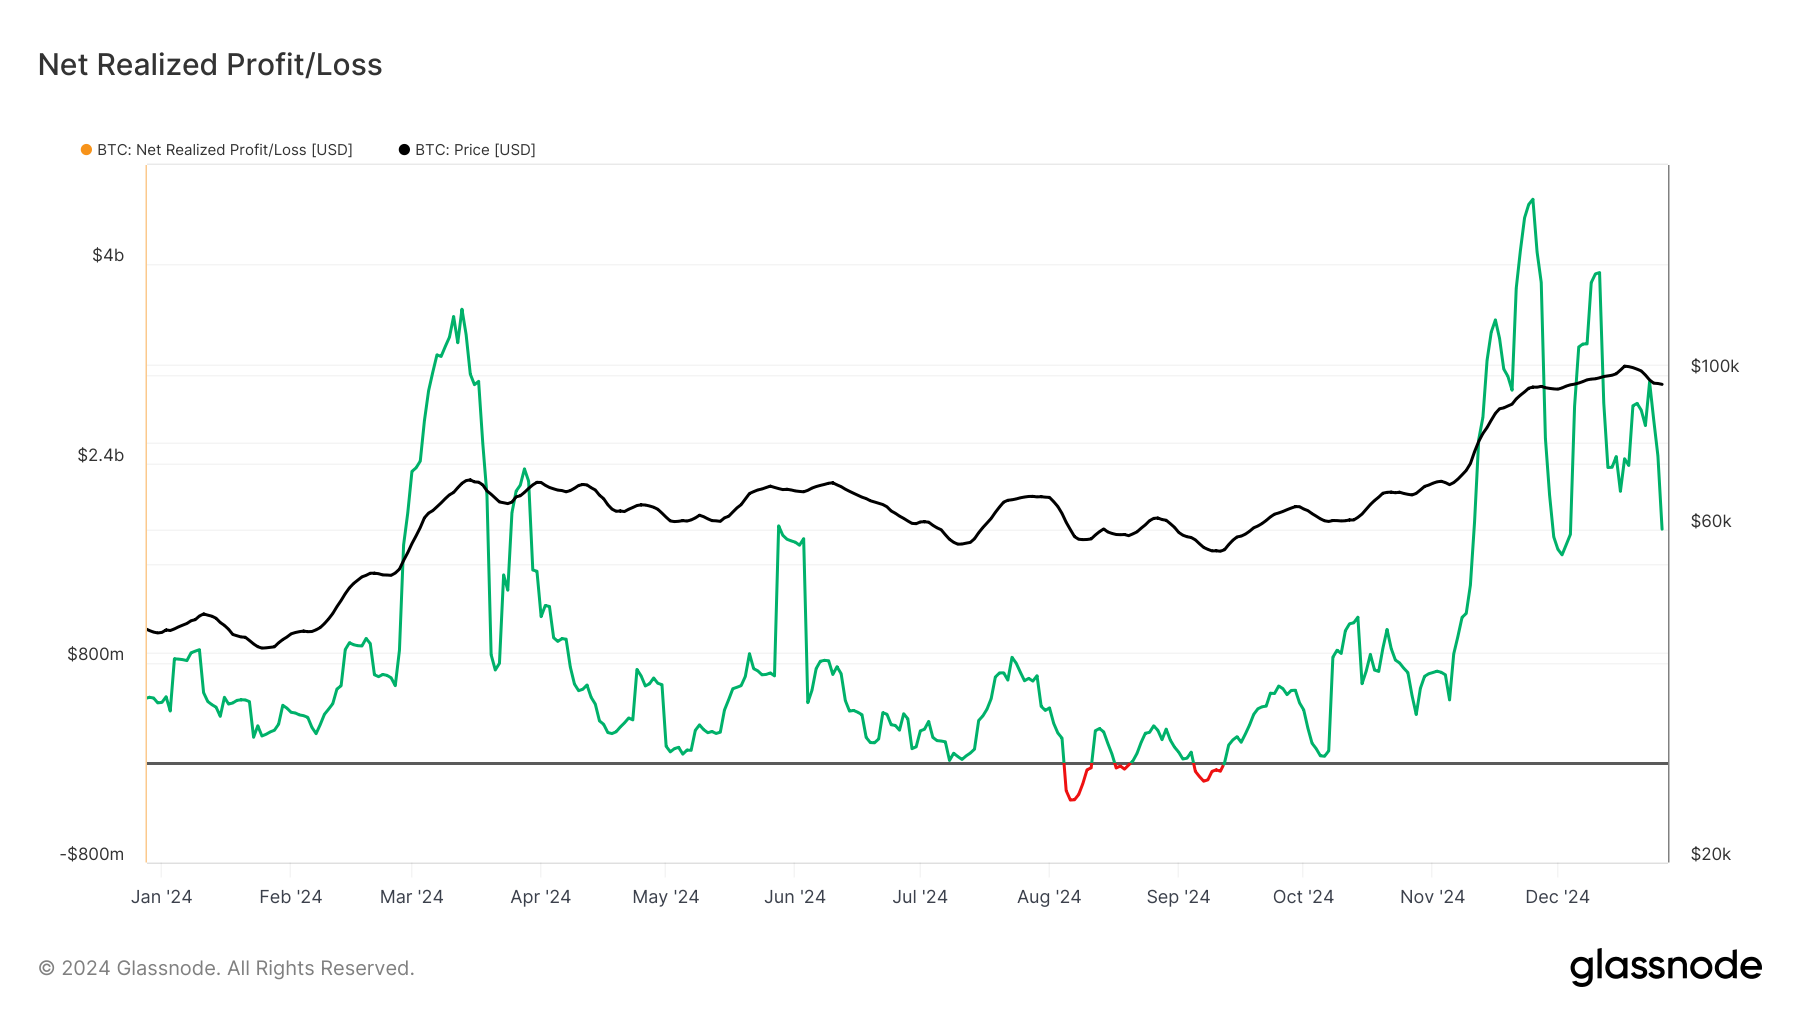Click the black BTC Price legend dot
Viewport: 1800px width, 1013px height.
tap(404, 150)
